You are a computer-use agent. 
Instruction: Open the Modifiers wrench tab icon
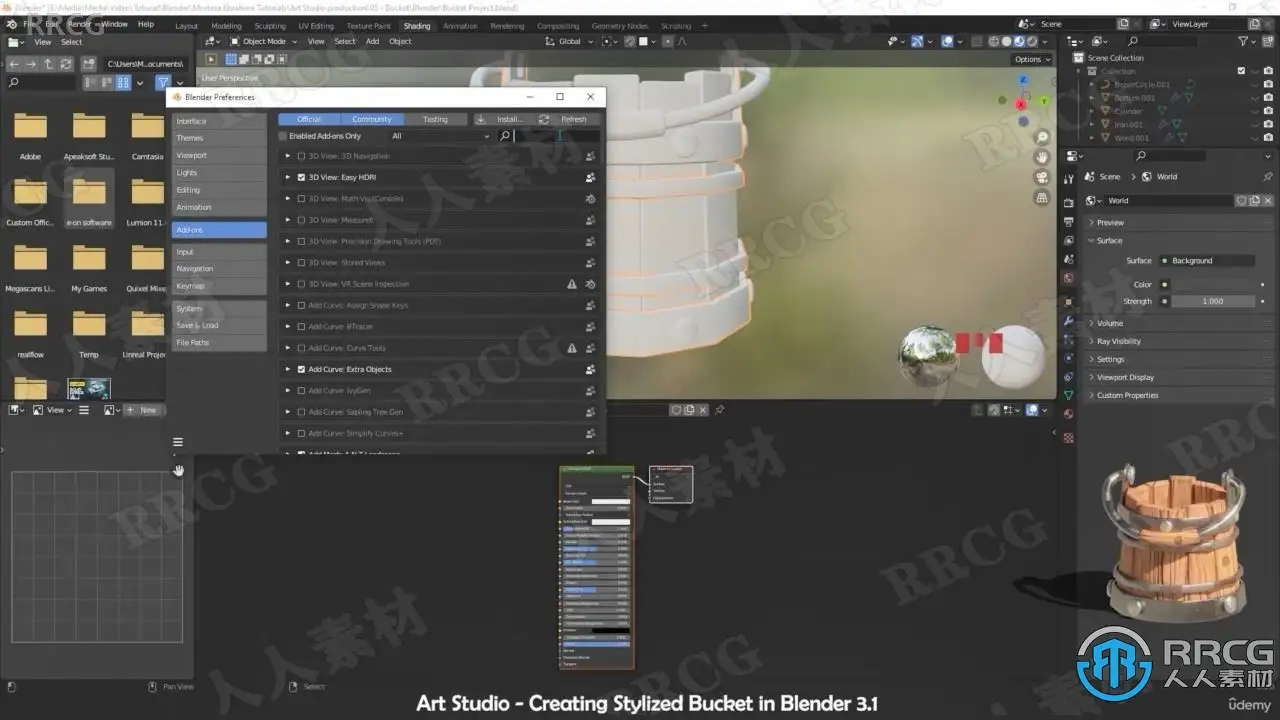1068,321
